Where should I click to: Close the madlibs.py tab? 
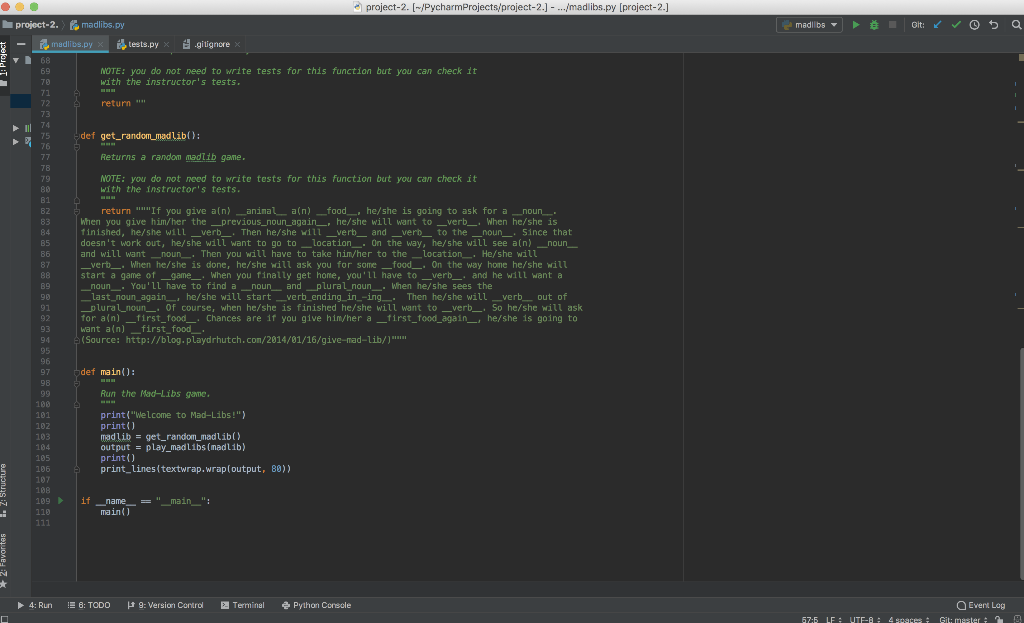click(100, 44)
